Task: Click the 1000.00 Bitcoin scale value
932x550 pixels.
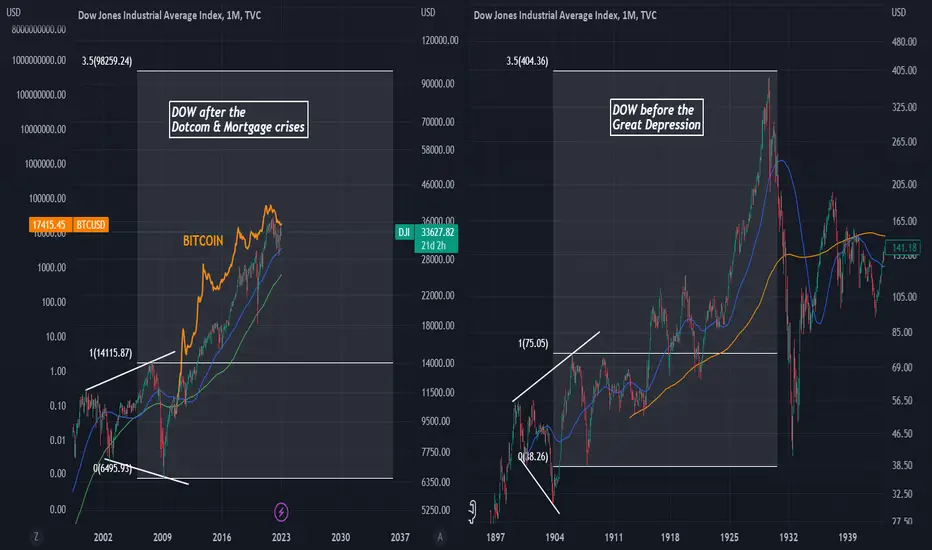Action: click(52, 268)
